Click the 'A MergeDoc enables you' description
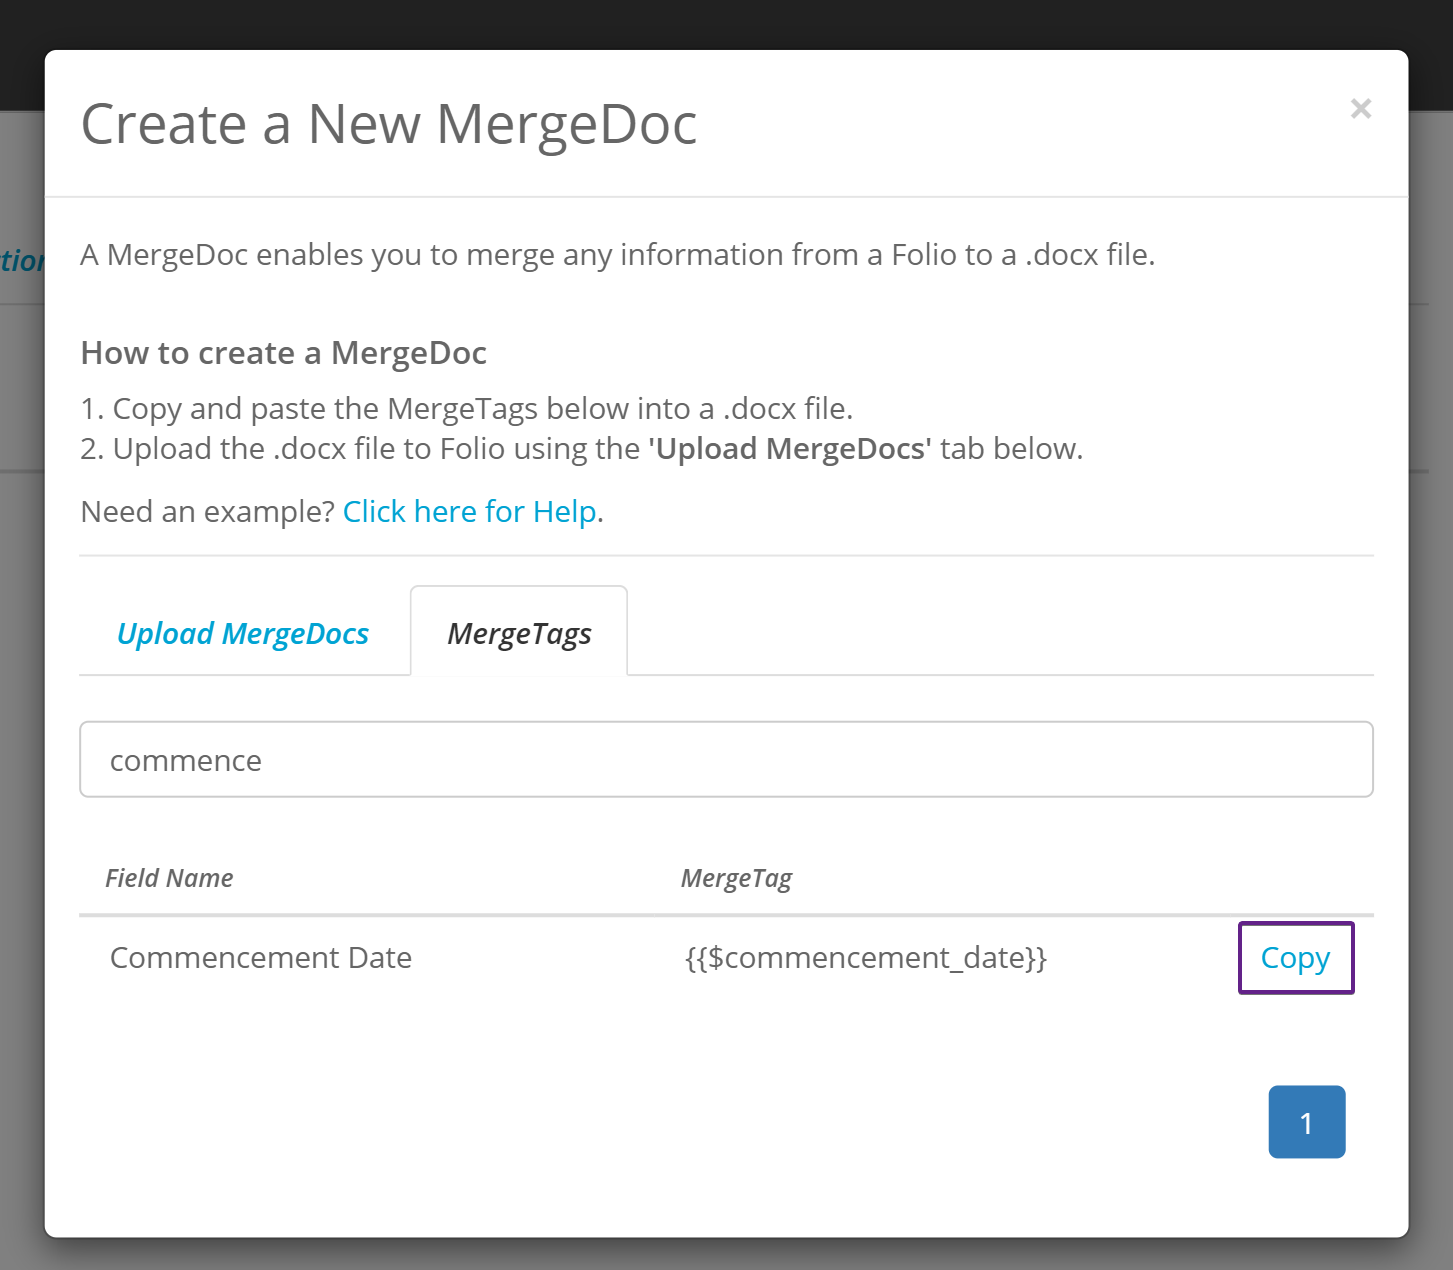The image size is (1453, 1270). click(617, 255)
